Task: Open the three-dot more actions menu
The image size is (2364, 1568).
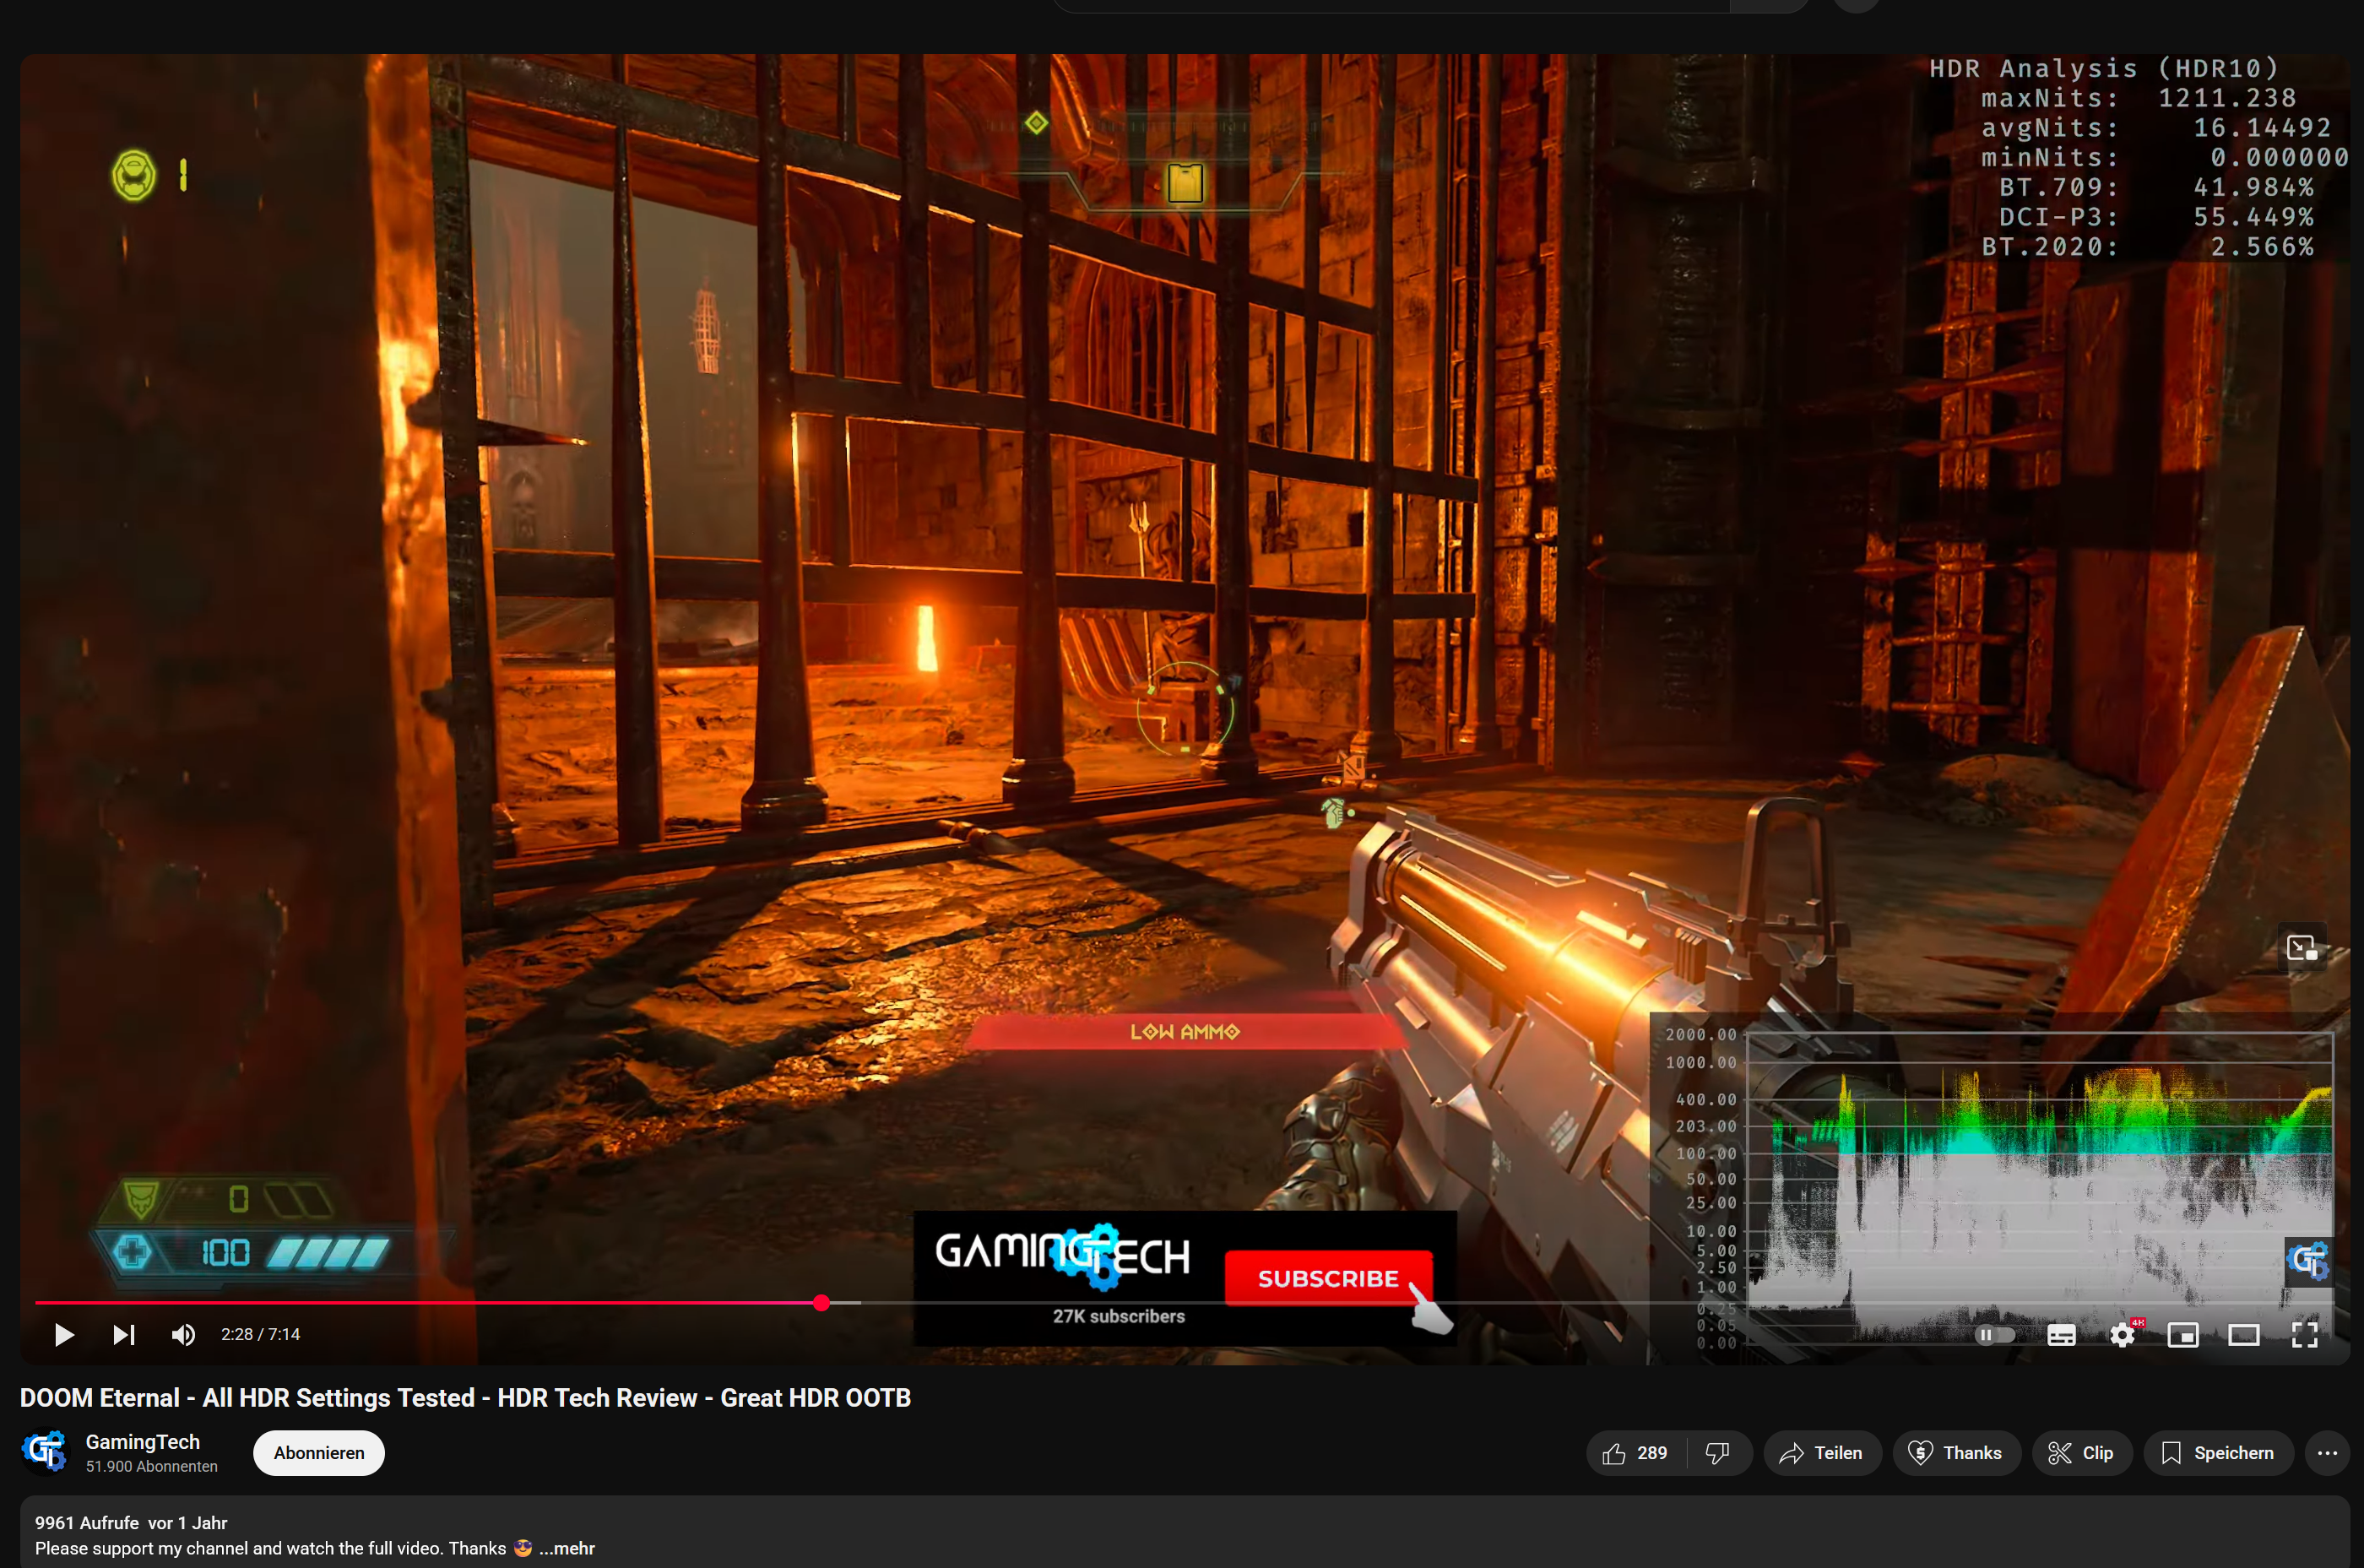Action: click(2327, 1453)
